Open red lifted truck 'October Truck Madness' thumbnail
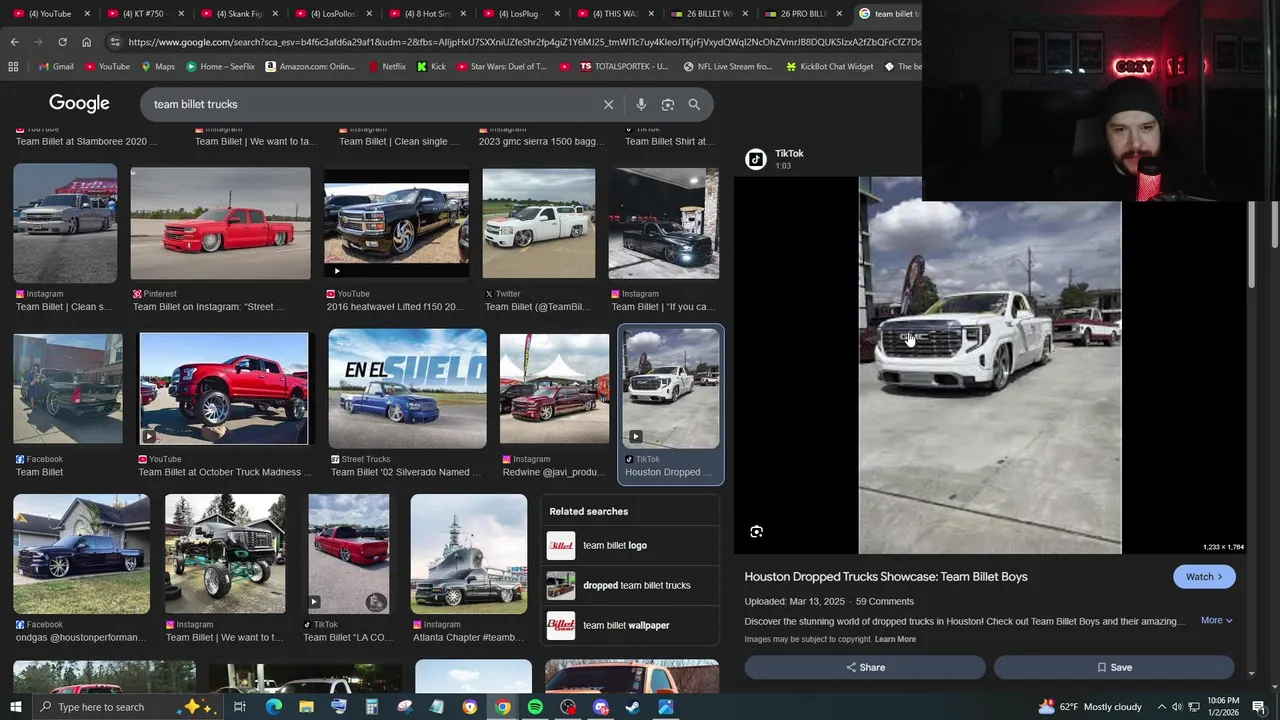 tap(224, 388)
